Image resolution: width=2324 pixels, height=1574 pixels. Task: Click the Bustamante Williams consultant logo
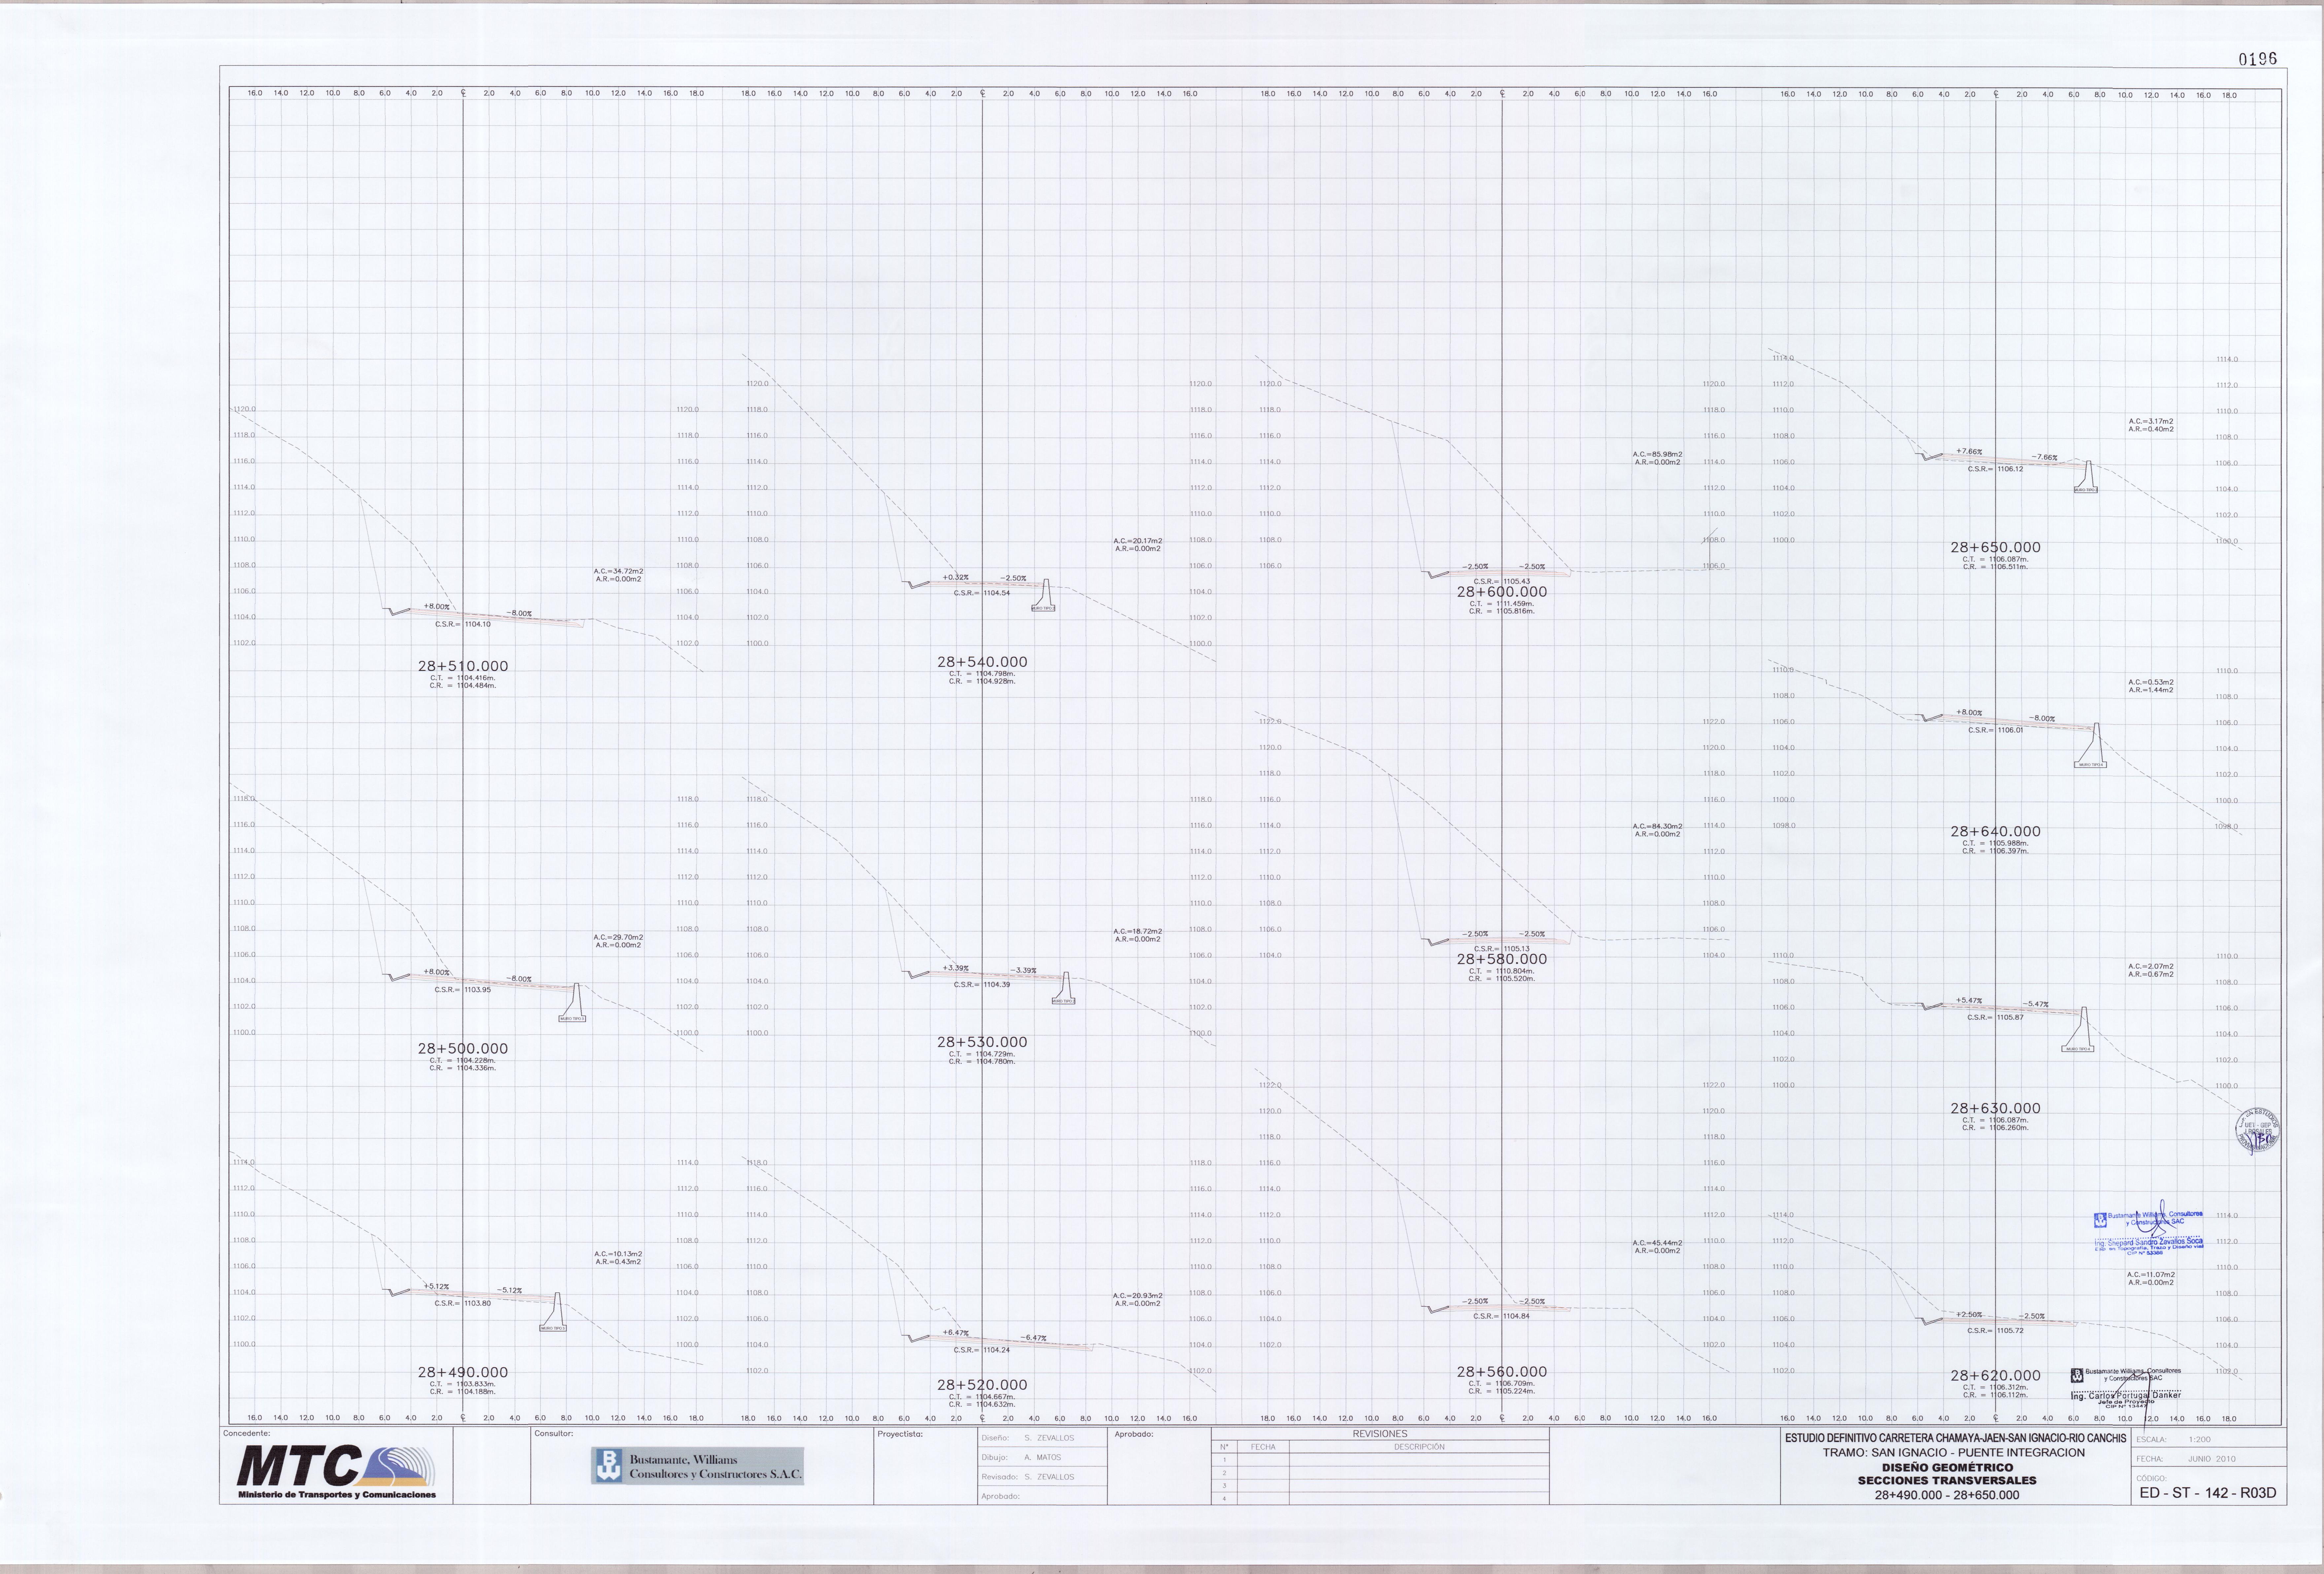[x=697, y=1466]
